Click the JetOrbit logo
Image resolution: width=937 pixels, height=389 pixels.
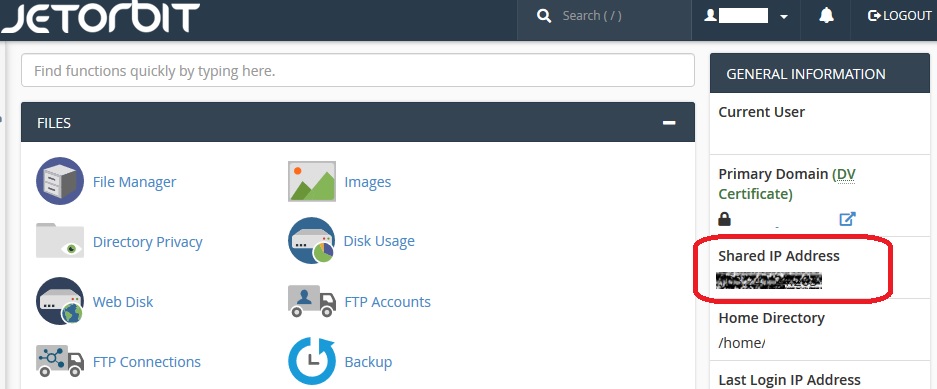point(100,17)
